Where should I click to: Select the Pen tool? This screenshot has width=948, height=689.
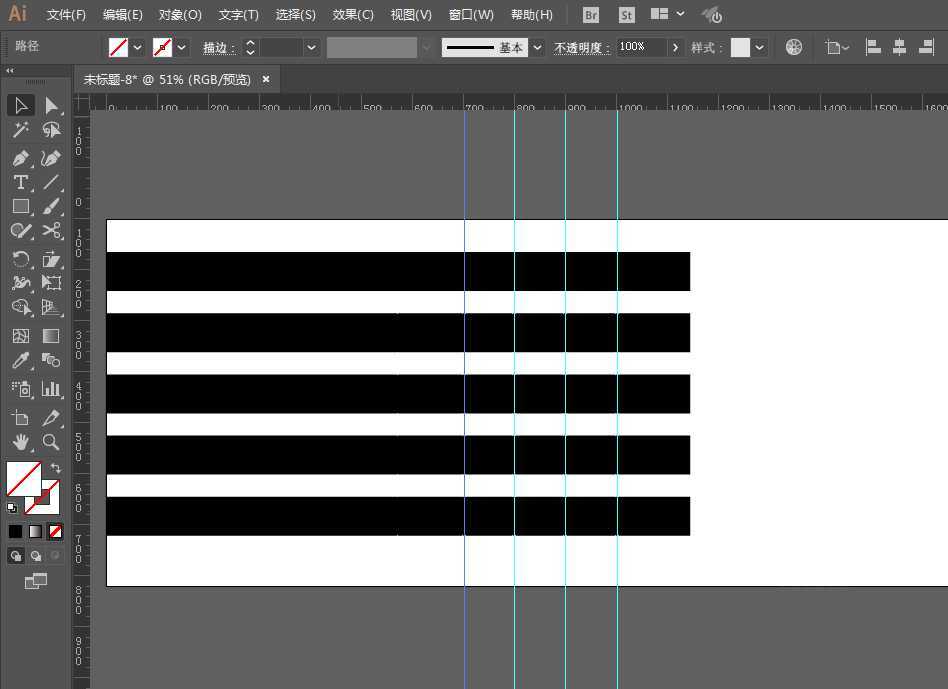click(x=21, y=159)
